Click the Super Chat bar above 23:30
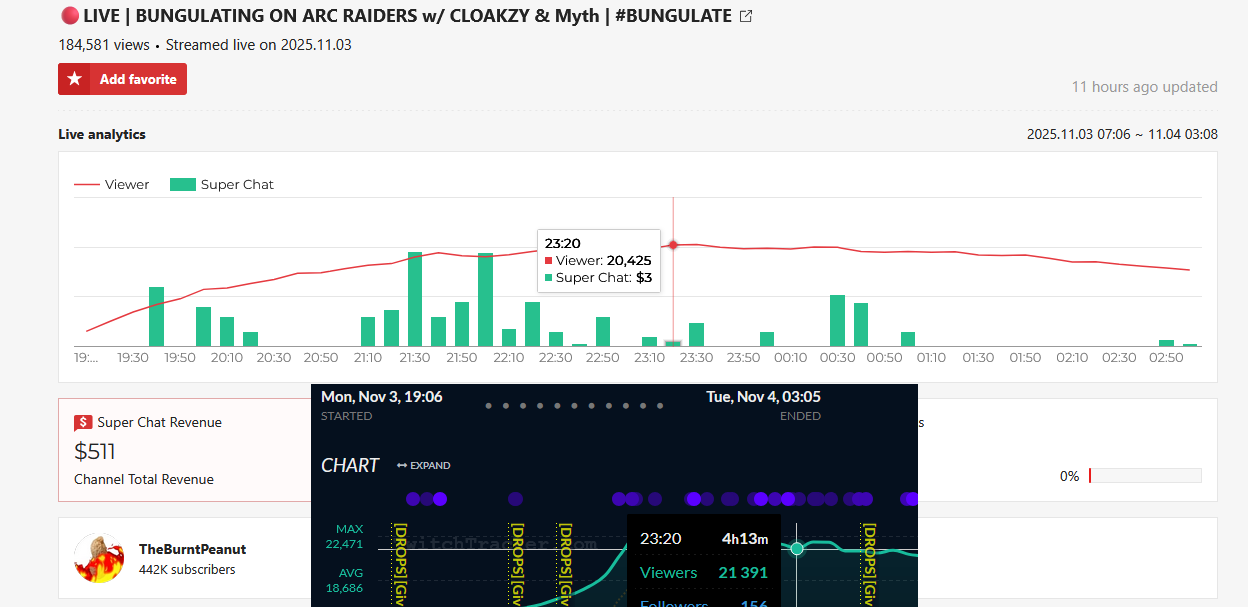Viewport: 1248px width, 607px height. [696, 334]
